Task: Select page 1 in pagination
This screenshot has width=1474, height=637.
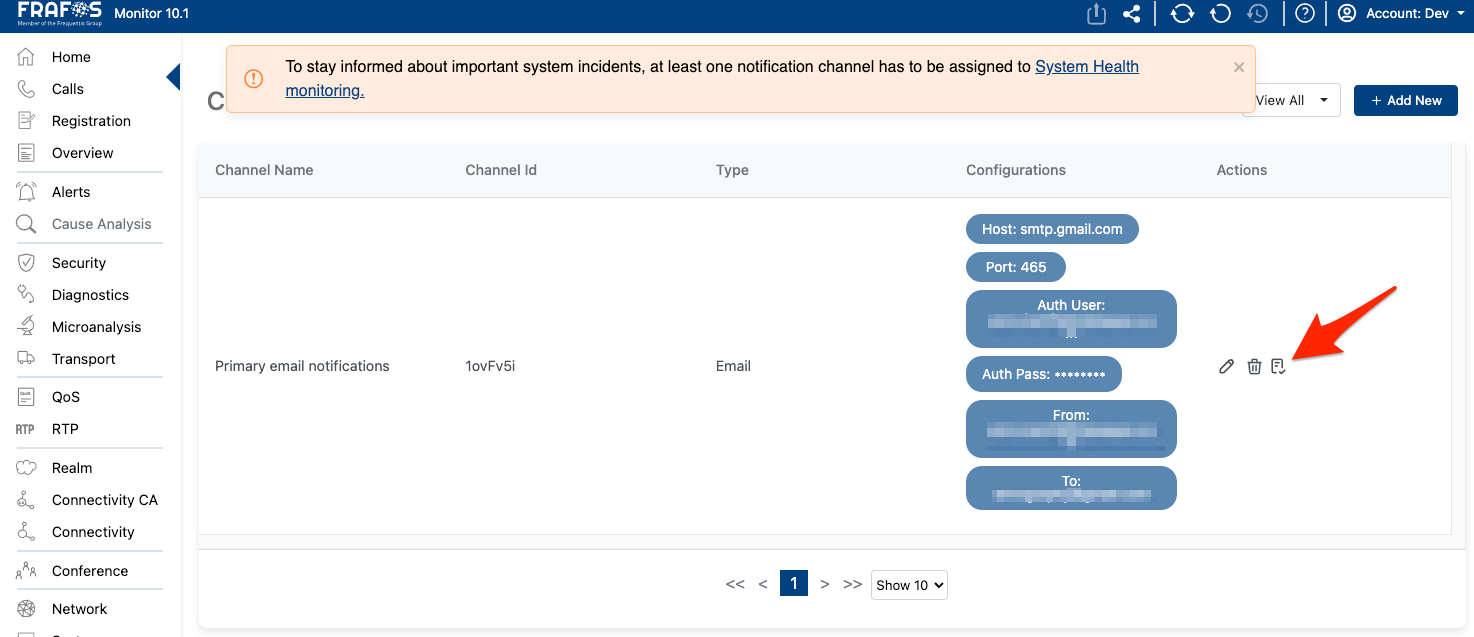Action: (x=794, y=583)
